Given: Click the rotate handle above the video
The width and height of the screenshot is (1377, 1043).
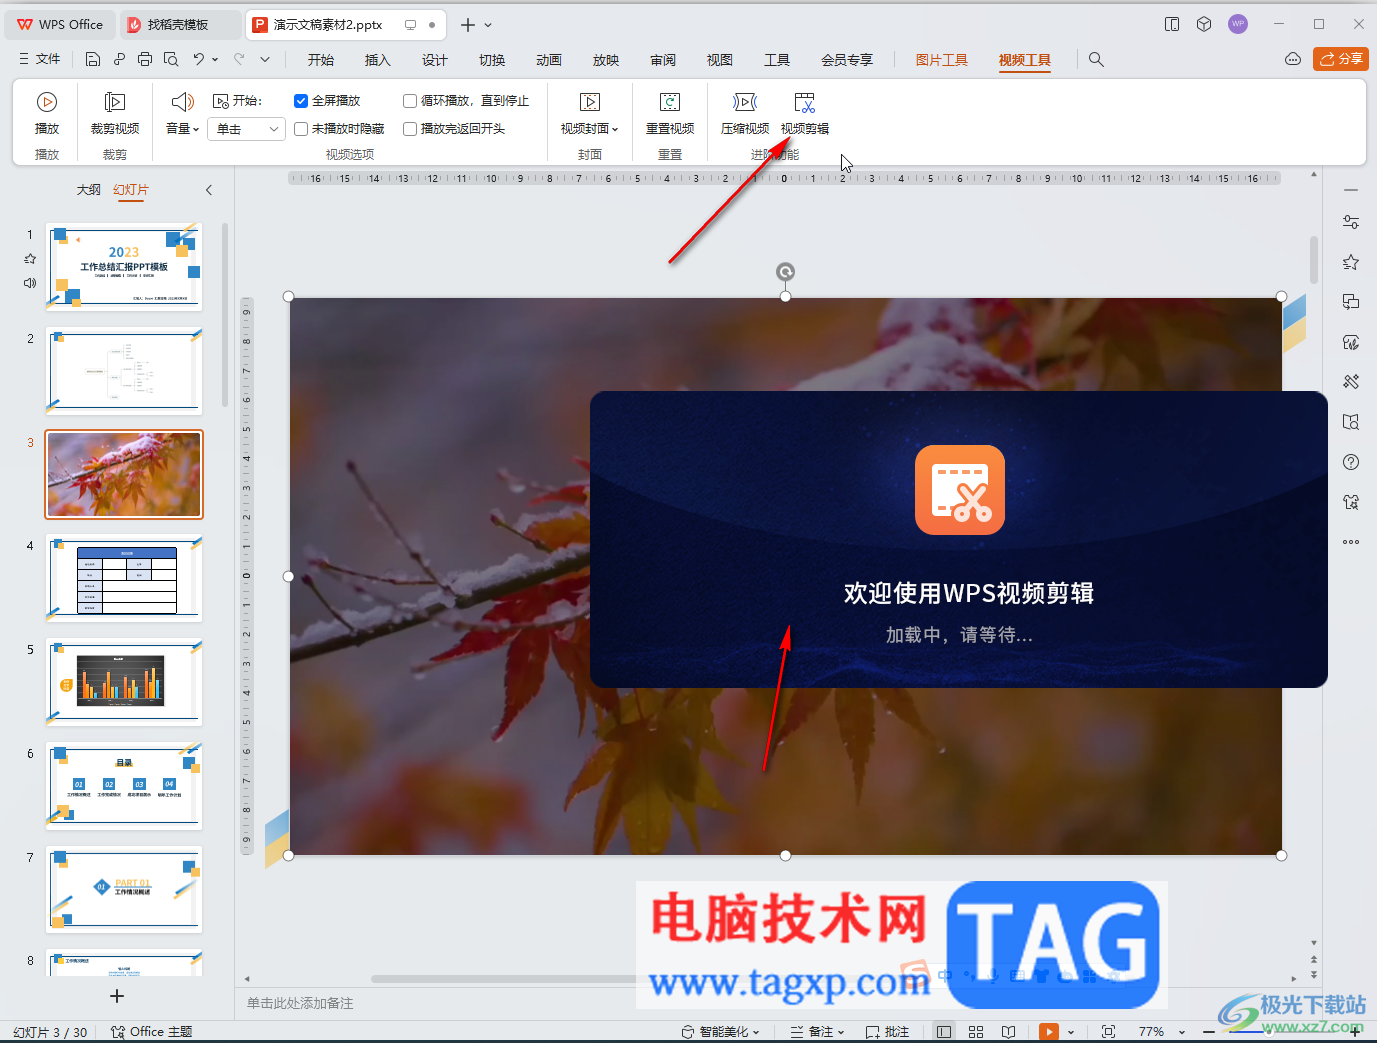Looking at the screenshot, I should tap(786, 272).
